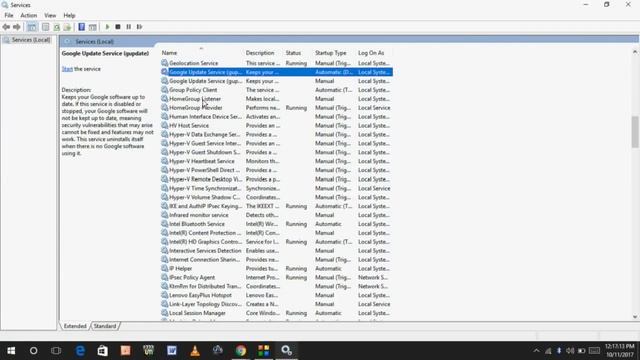This screenshot has width=640, height=360.
Task: Open VLC media player from taskbar
Action: (x=195, y=351)
